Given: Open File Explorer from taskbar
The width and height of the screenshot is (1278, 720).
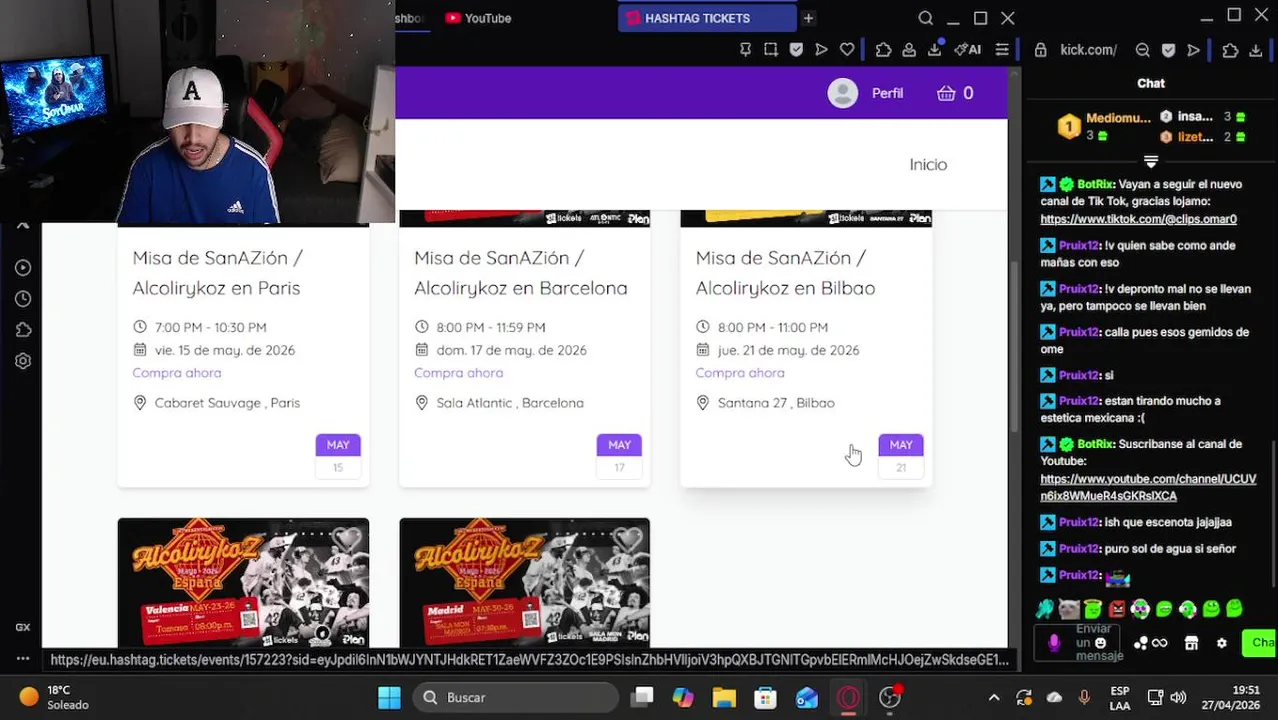Looking at the screenshot, I should 724,697.
